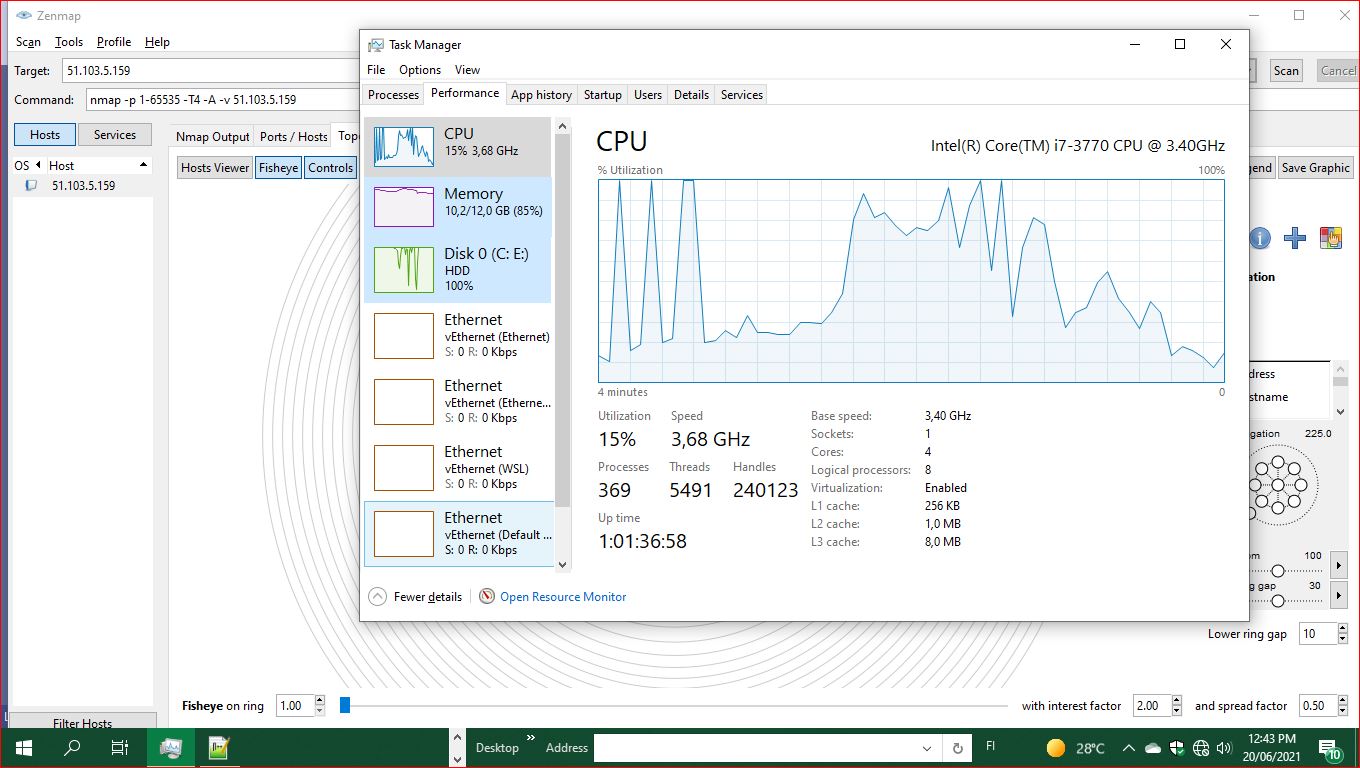The height and width of the screenshot is (768, 1360).
Task: Click the blue plus icon in Zenmap topology
Action: click(1295, 238)
